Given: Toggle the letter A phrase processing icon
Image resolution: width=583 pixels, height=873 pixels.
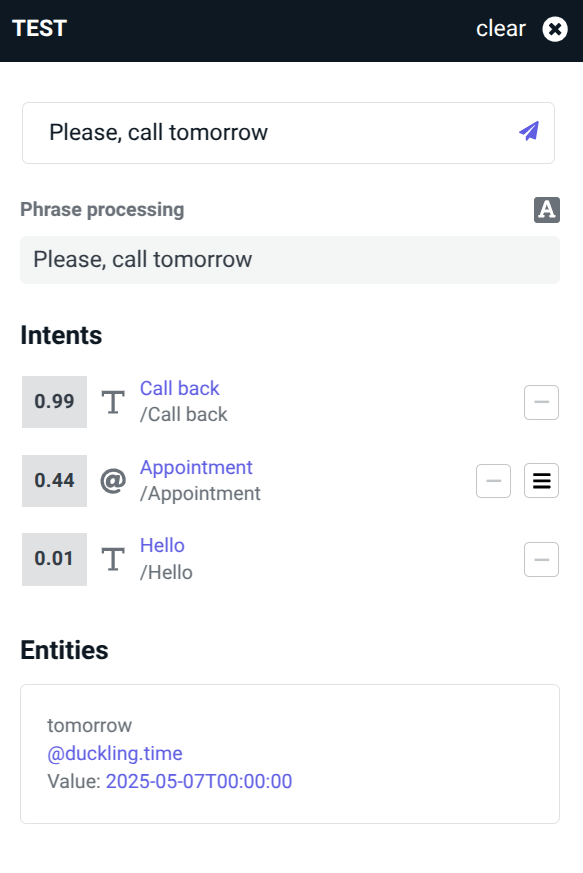Looking at the screenshot, I should 547,210.
